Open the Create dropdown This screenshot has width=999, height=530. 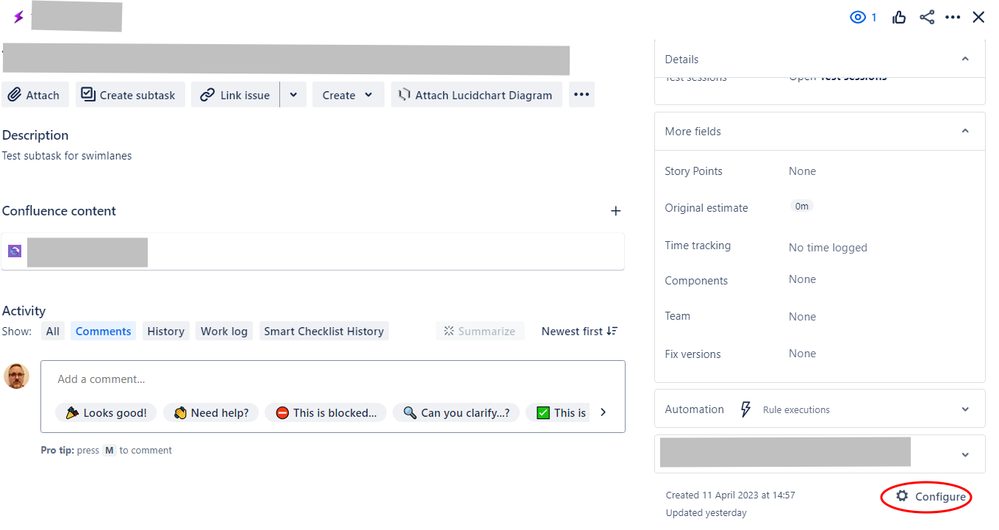(348, 95)
